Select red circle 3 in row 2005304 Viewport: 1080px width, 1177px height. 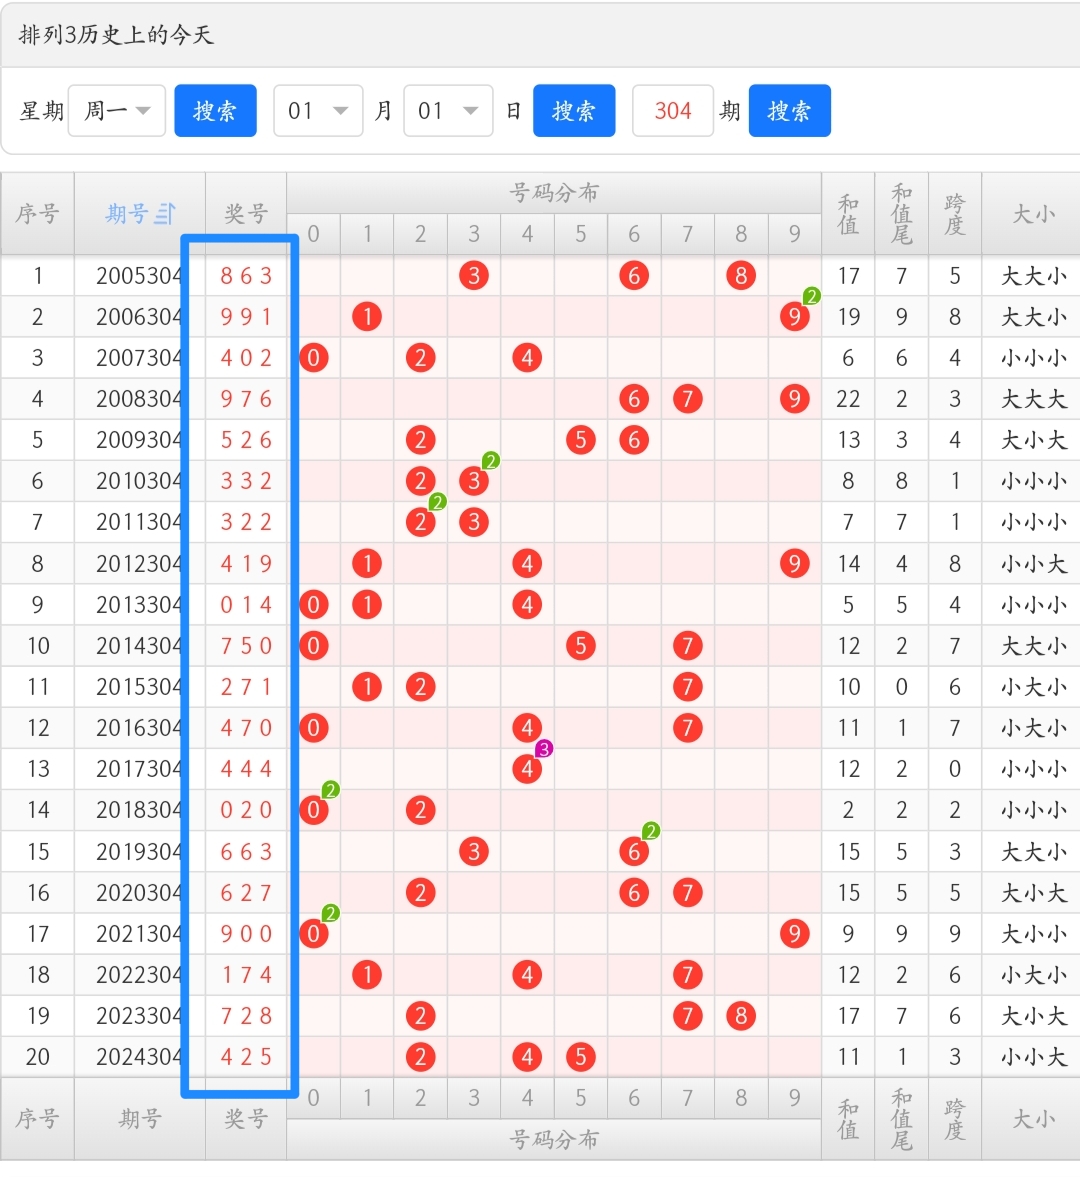tap(473, 275)
